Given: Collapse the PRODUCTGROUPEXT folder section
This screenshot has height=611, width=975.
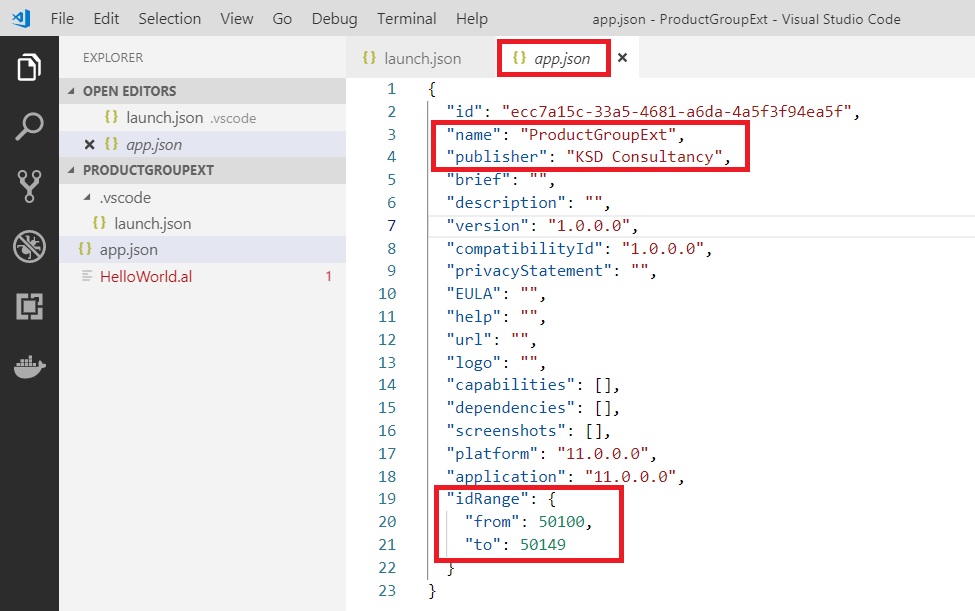Looking at the screenshot, I should [71, 170].
